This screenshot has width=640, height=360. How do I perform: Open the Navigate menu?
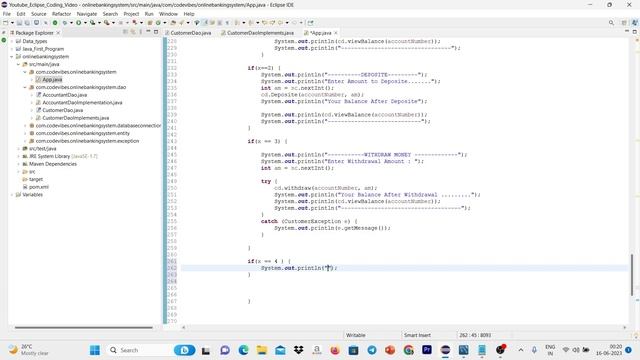pos(87,14)
